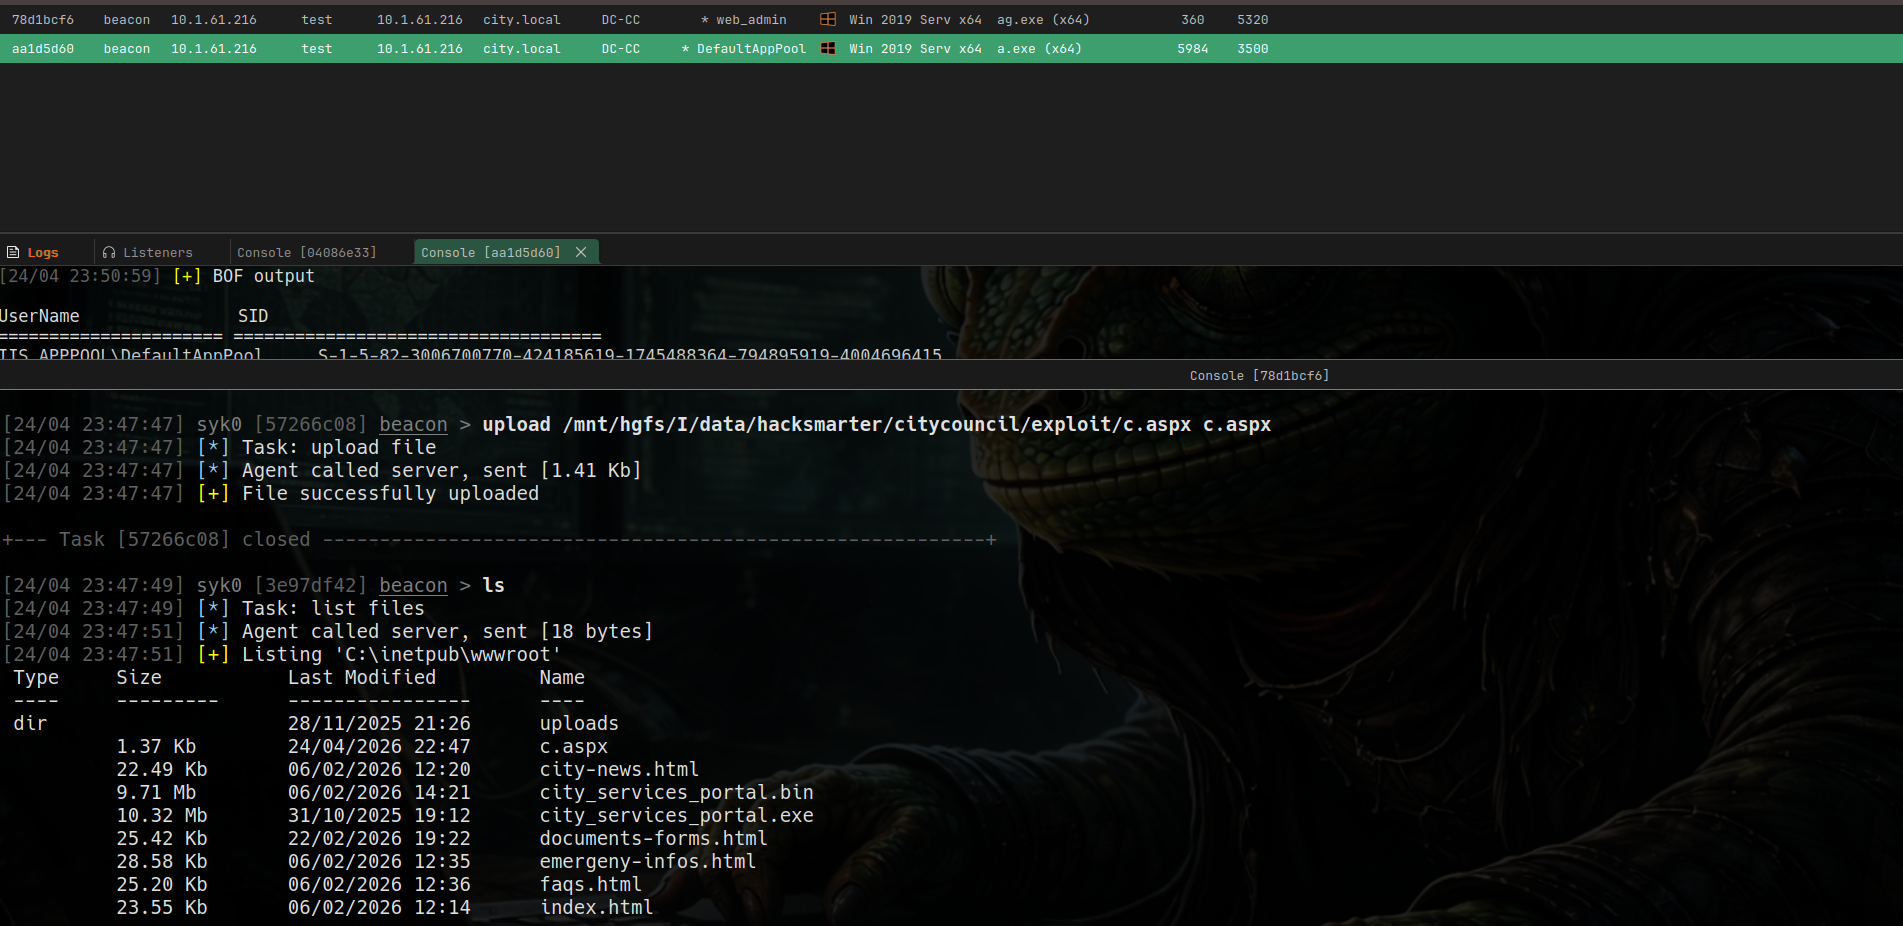
Task: Click the Windows OS icon in the DefaultAppPool session row
Action: tap(828, 48)
